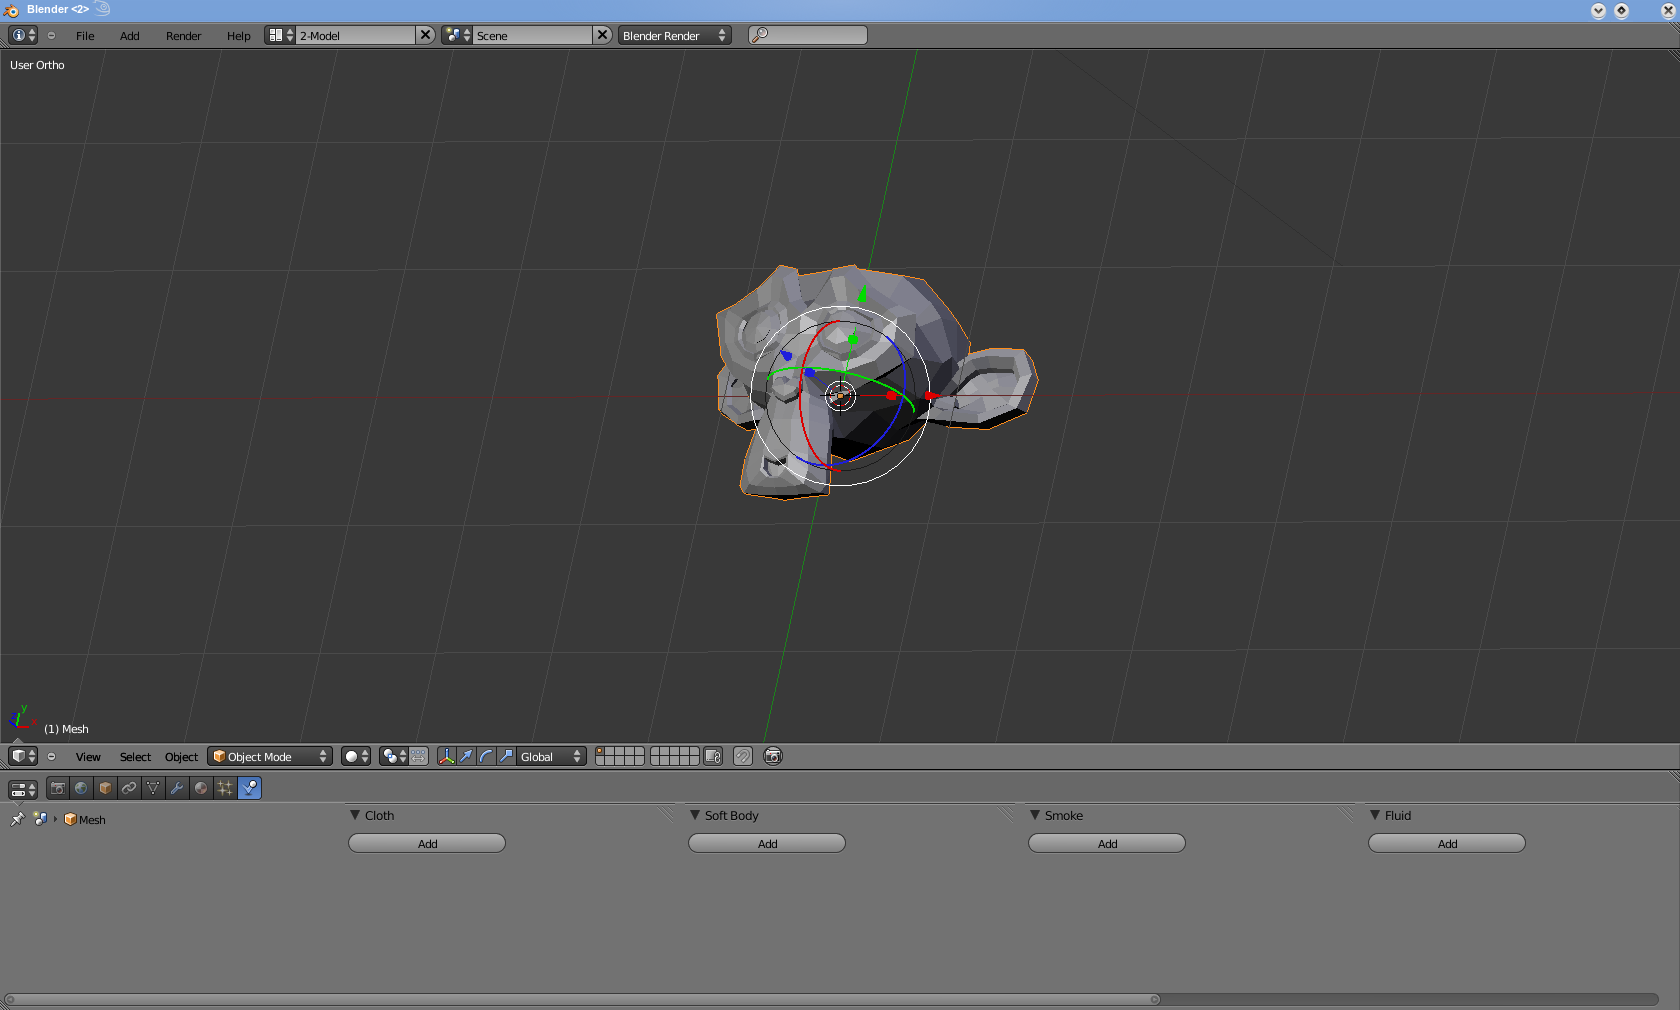Open the World properties globe tab
The width and height of the screenshot is (1680, 1010).
click(x=82, y=788)
